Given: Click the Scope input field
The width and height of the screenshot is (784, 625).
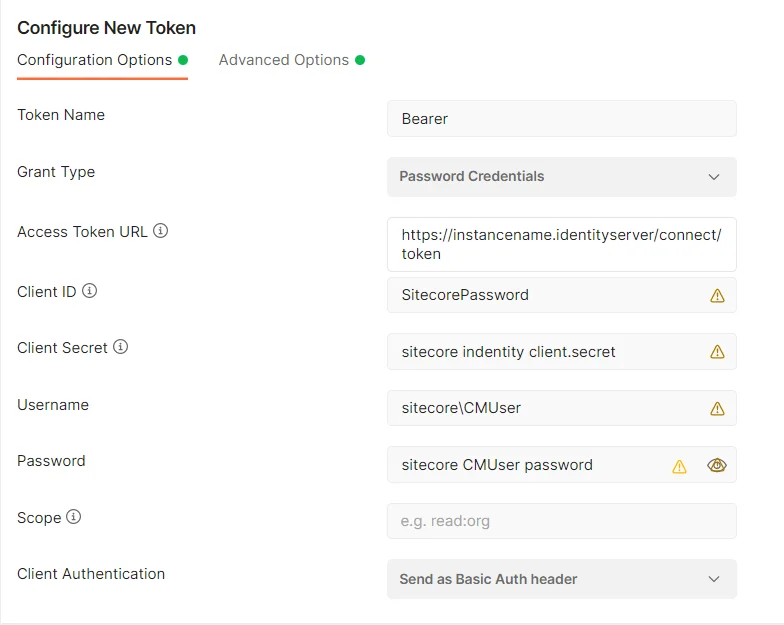Looking at the screenshot, I should (x=562, y=521).
